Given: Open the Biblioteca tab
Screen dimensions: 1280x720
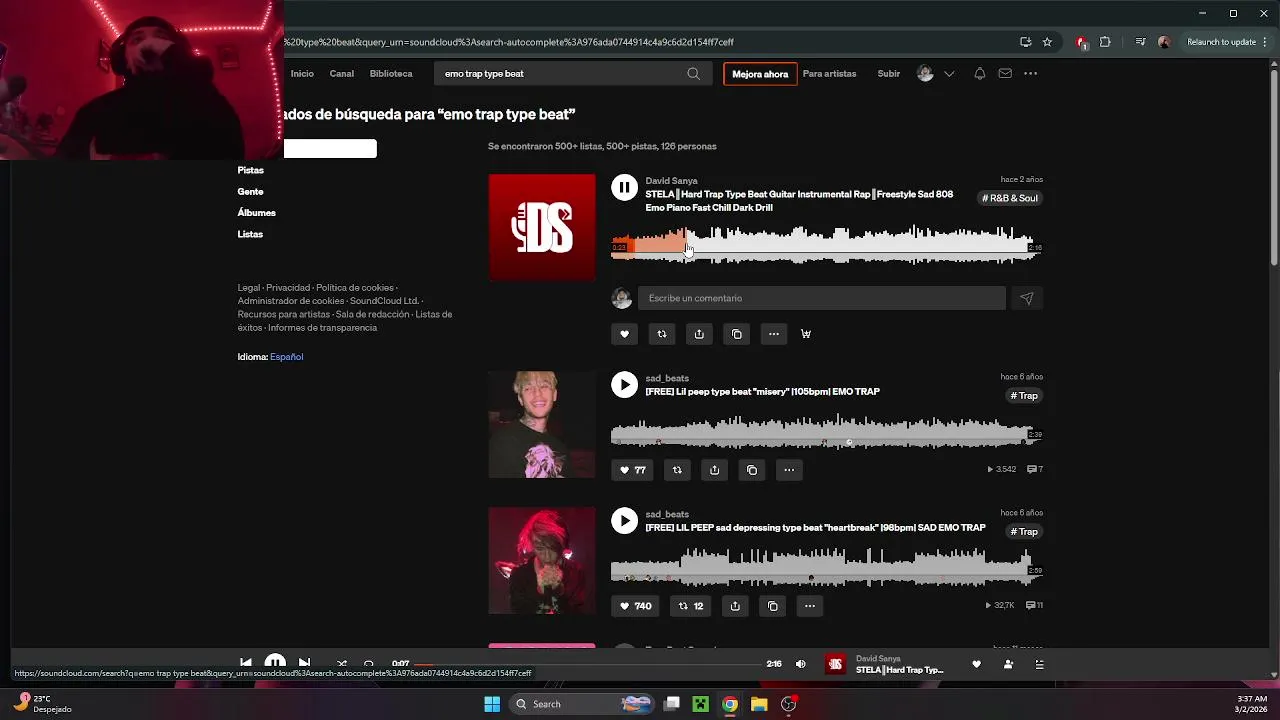Looking at the screenshot, I should point(391,74).
